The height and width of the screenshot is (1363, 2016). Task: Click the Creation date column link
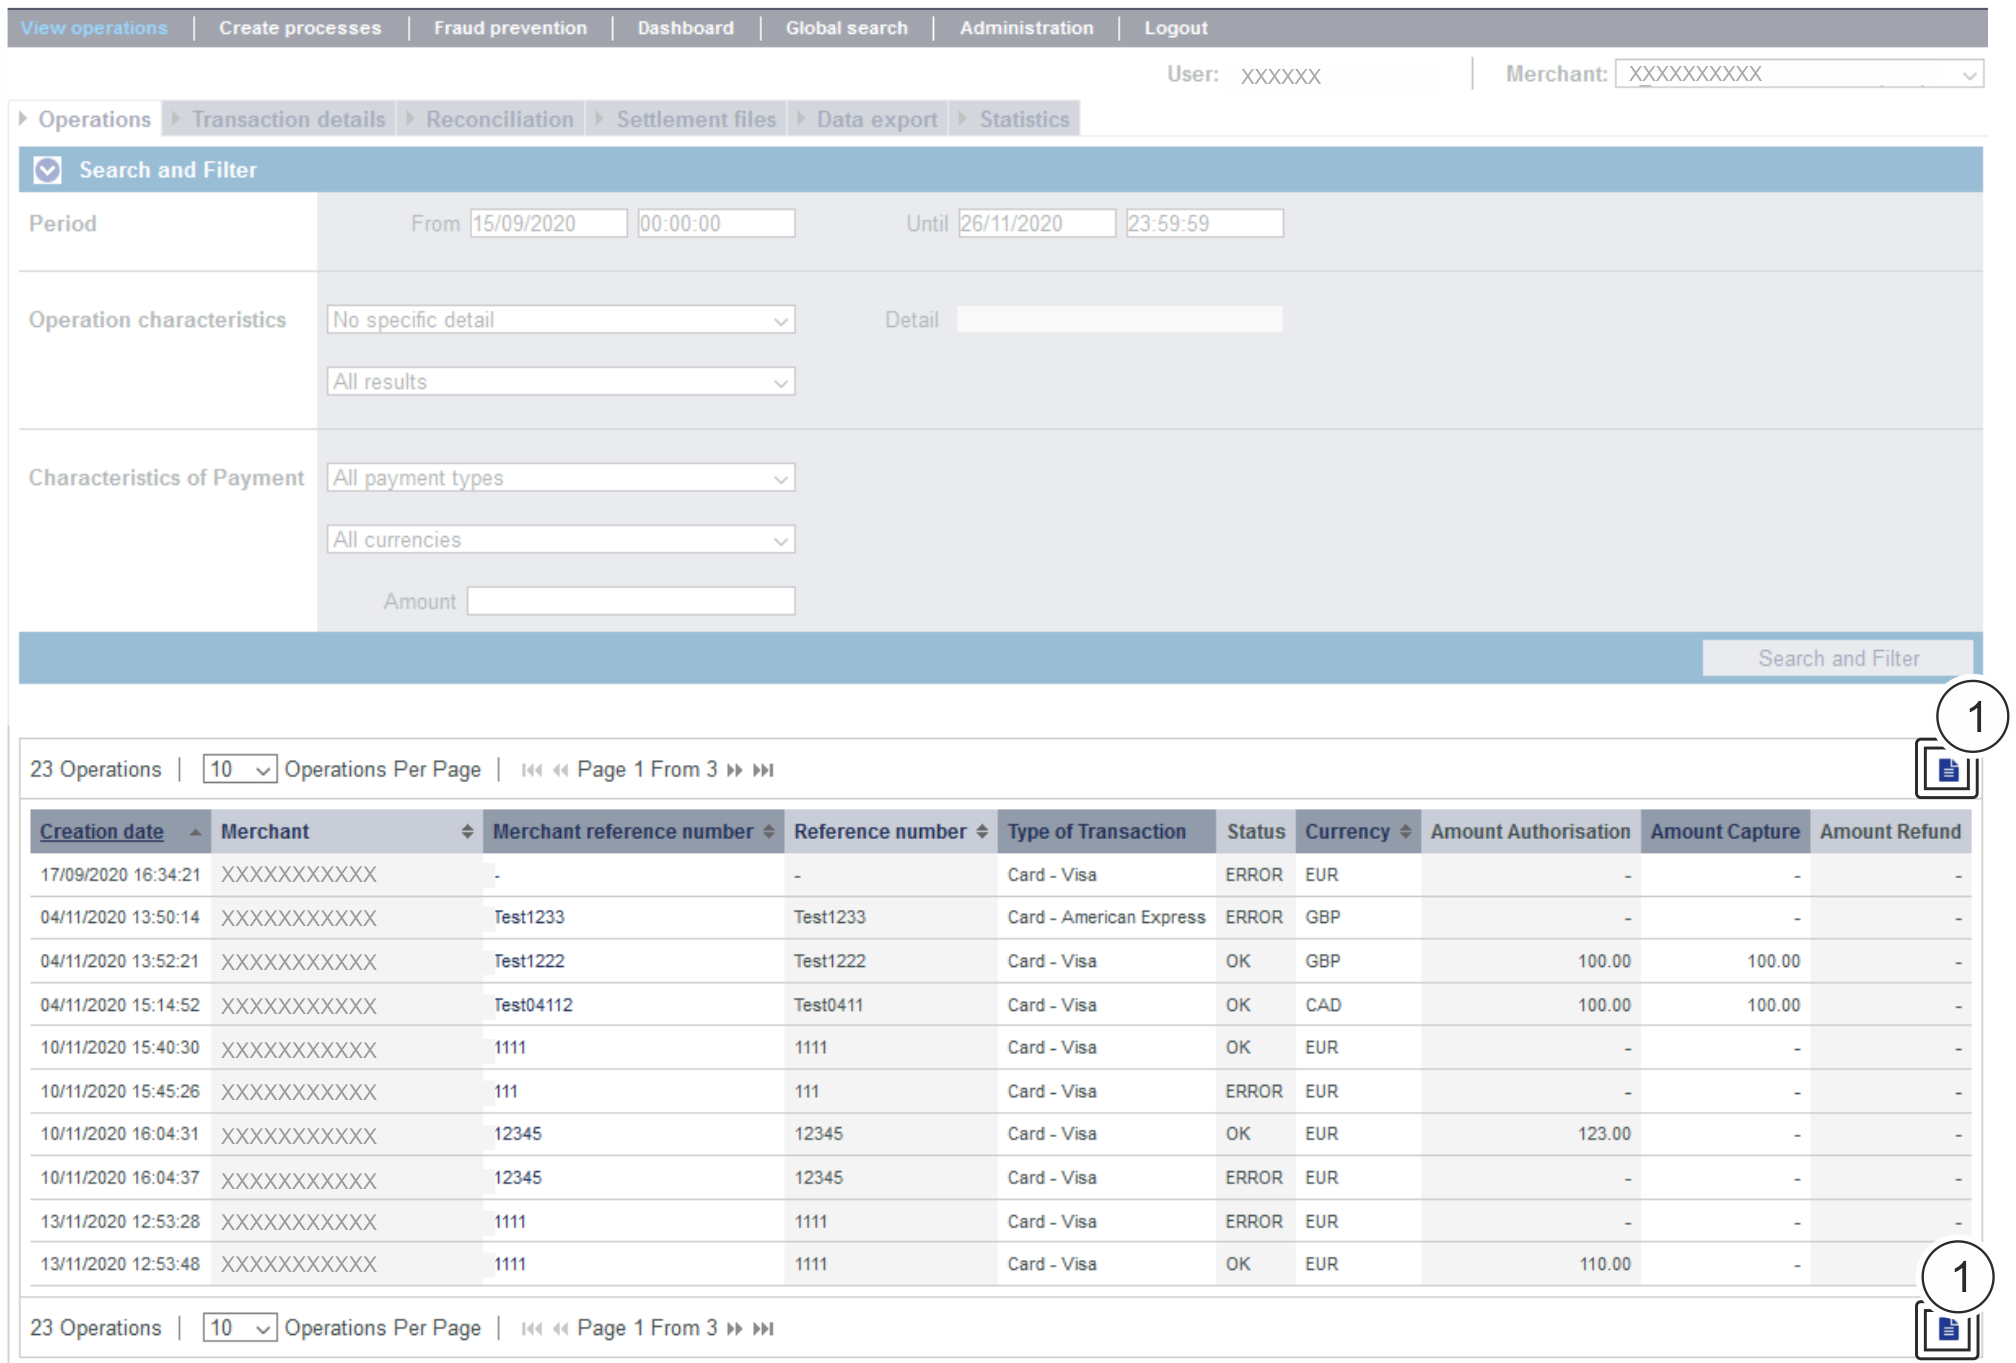point(102,832)
